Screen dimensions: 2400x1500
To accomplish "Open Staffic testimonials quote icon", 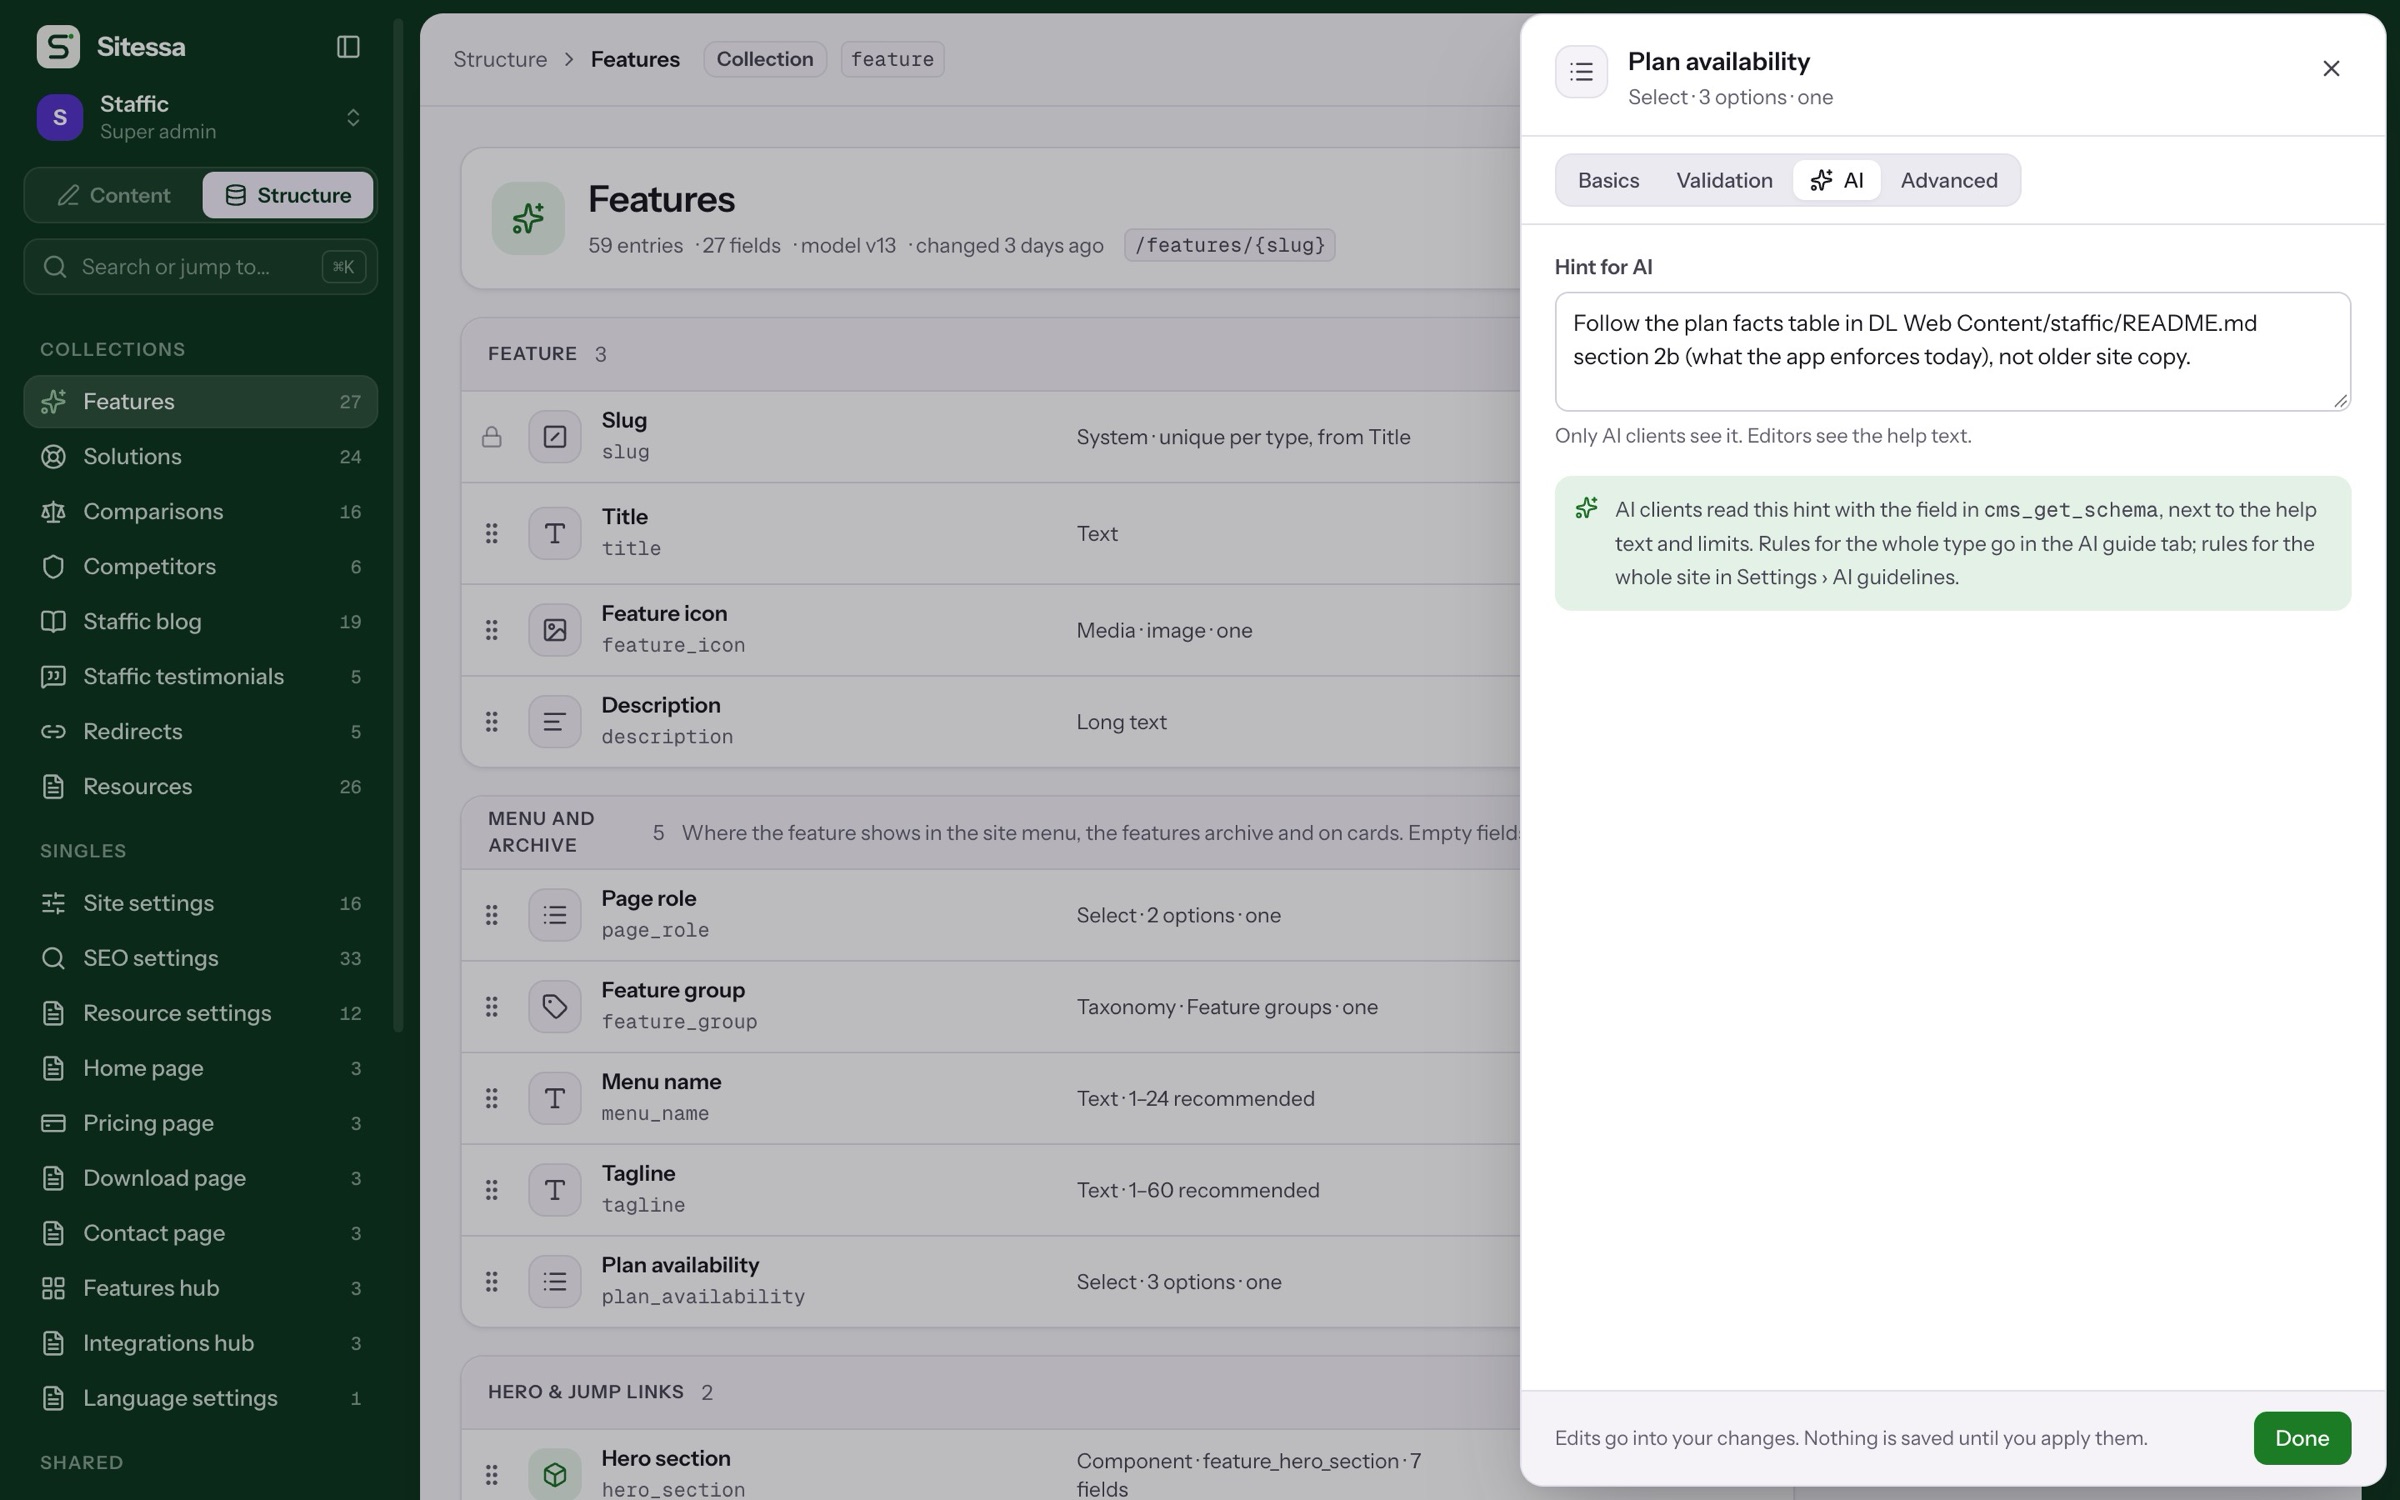I will point(53,677).
